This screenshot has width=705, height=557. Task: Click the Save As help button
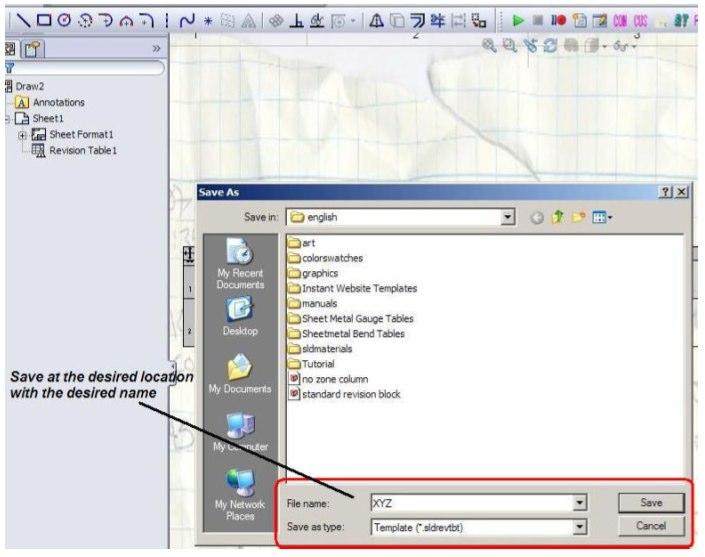coord(665,192)
